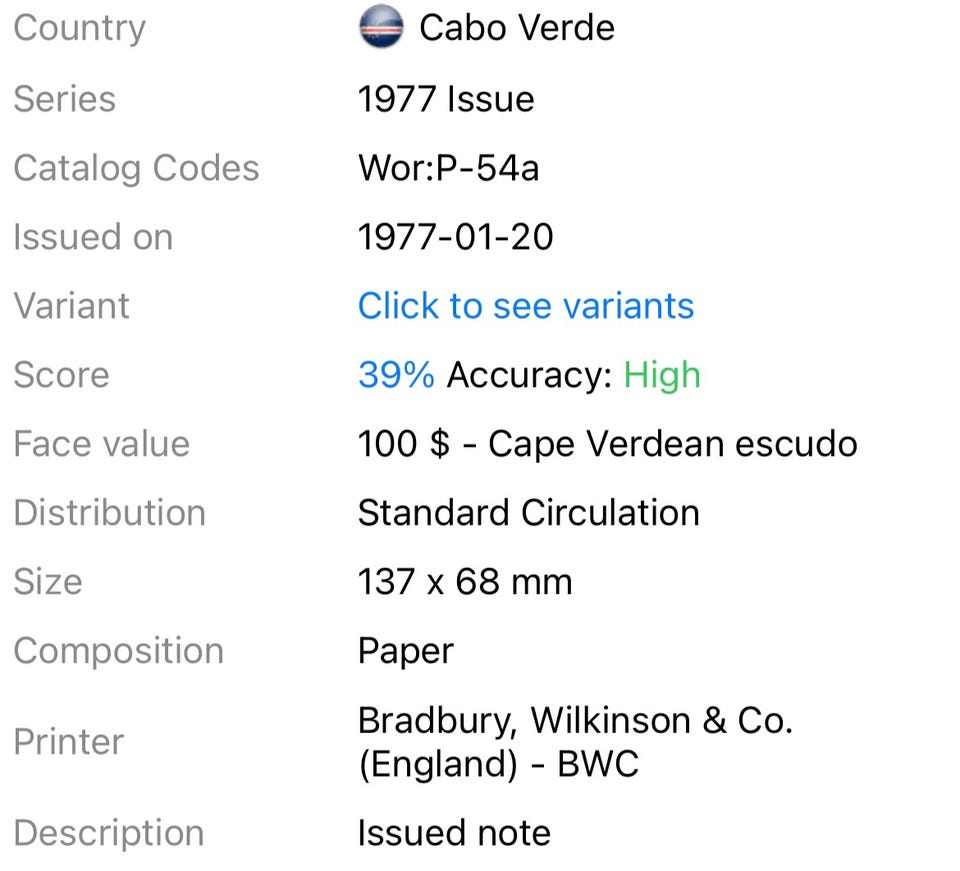
Task: Click the Score field label
Action: [x=61, y=375]
